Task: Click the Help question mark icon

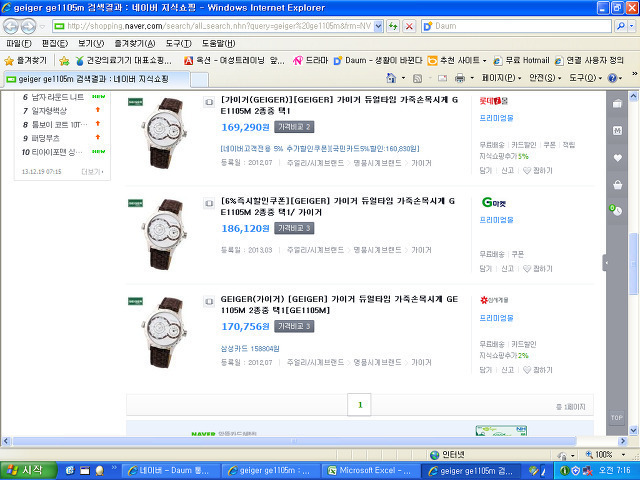Action: pyautogui.click(x=612, y=78)
